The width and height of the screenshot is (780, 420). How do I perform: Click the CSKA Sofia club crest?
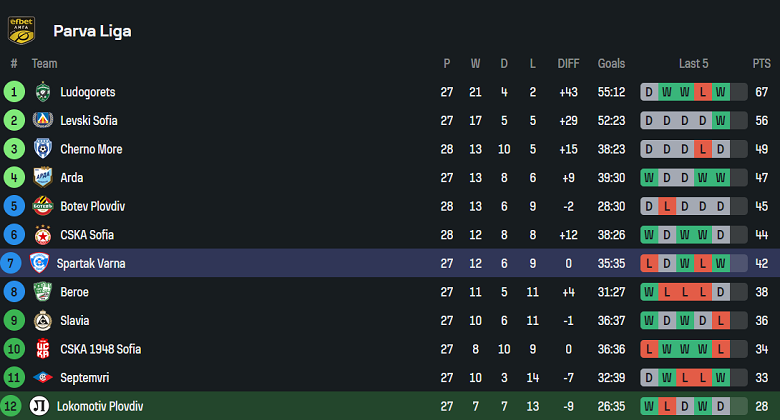(42, 235)
